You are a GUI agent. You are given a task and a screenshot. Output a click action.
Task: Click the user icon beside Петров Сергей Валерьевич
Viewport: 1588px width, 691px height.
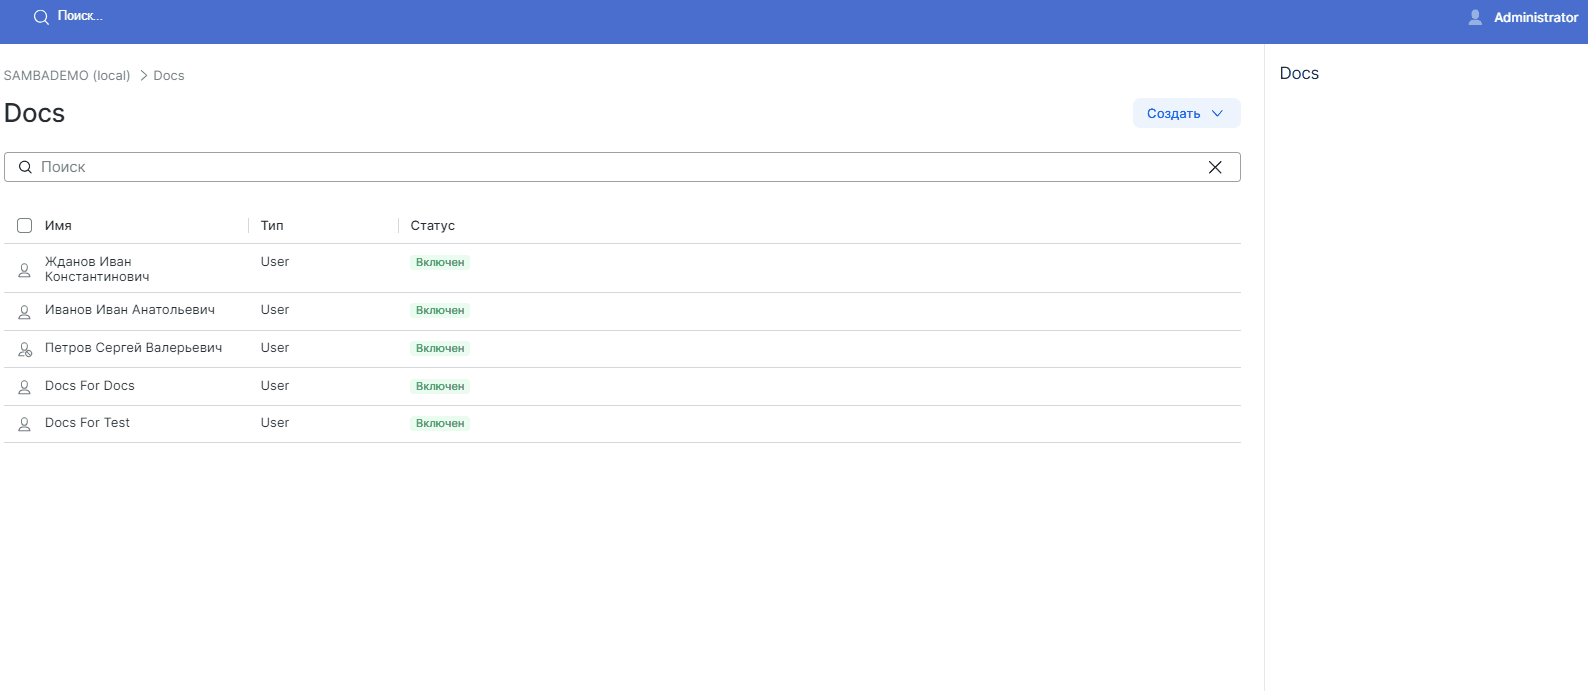coord(25,349)
